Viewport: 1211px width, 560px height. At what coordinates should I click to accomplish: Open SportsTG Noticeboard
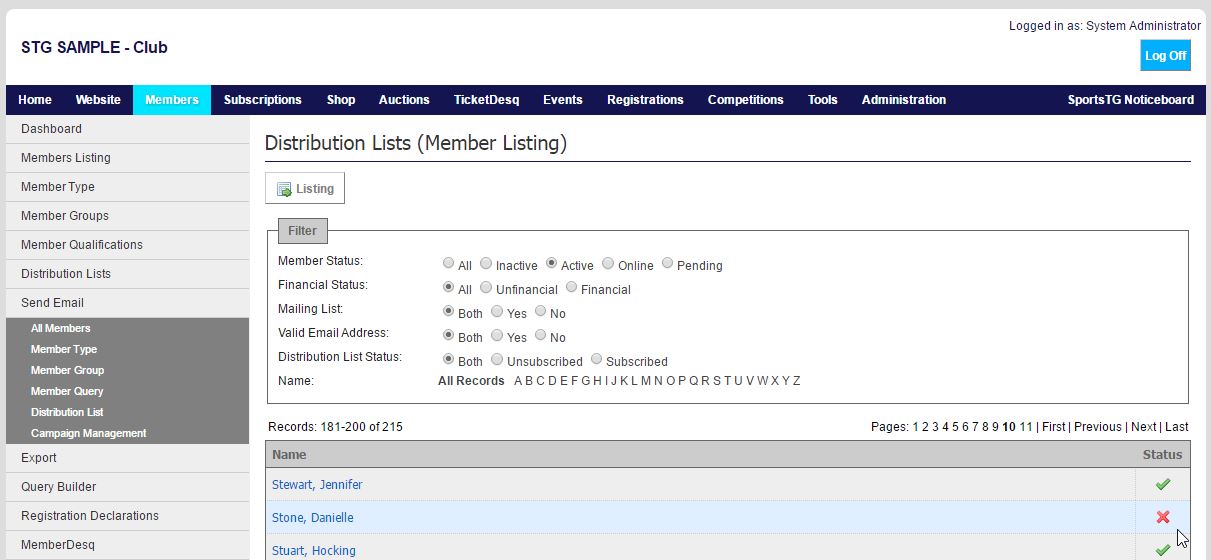1131,100
